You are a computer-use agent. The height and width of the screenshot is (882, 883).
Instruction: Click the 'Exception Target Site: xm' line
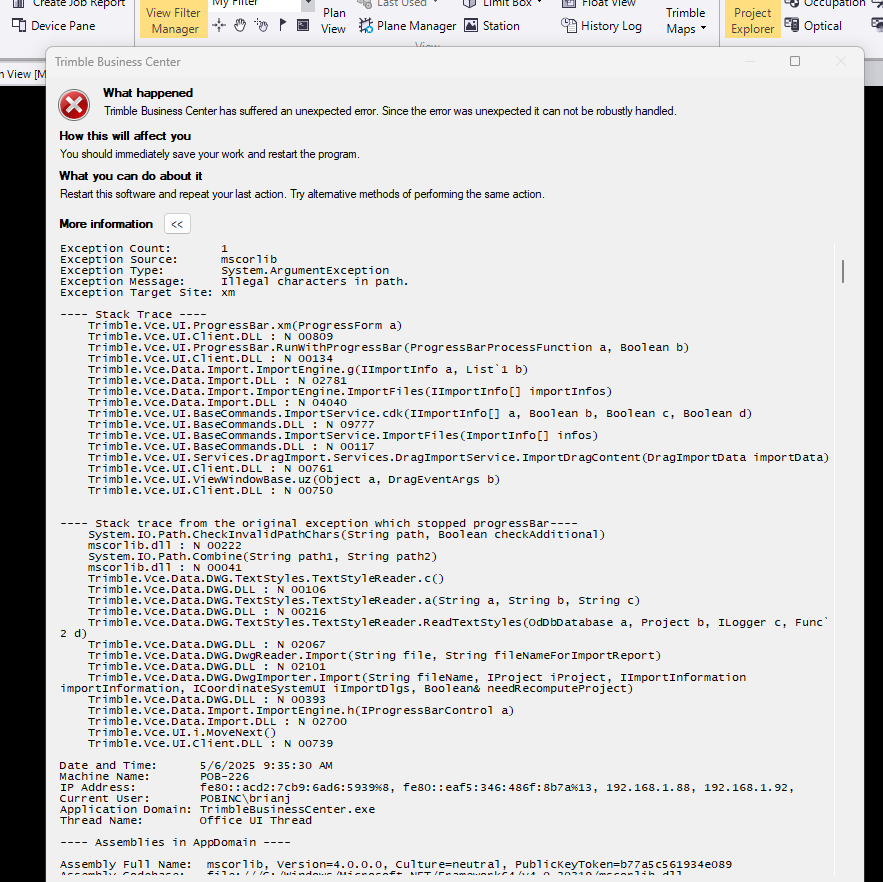click(x=148, y=292)
